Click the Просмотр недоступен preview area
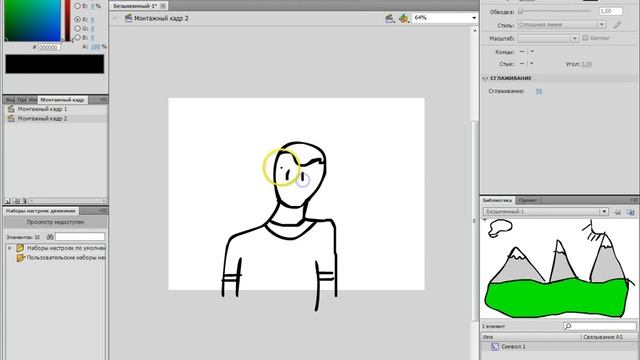 click(x=56, y=222)
